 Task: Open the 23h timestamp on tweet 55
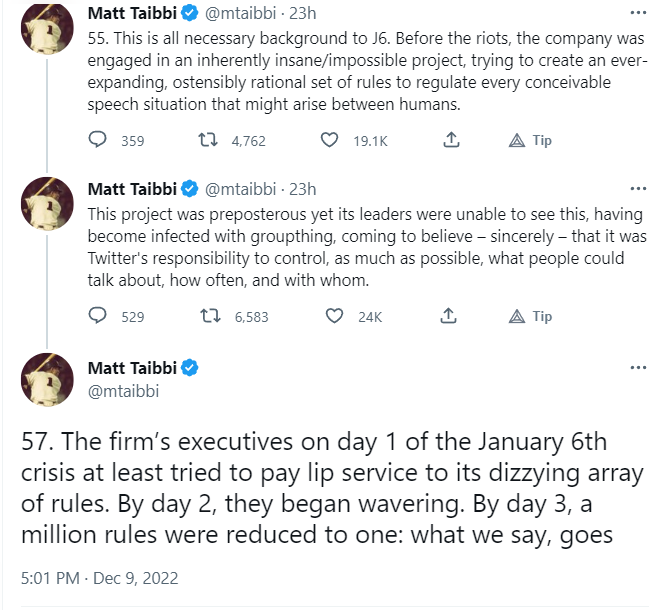click(302, 15)
